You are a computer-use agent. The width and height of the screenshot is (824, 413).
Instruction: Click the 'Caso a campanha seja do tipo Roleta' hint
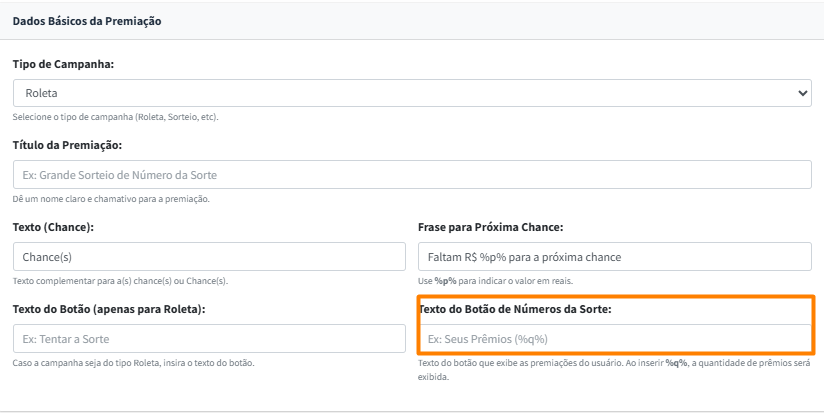click(x=133, y=362)
